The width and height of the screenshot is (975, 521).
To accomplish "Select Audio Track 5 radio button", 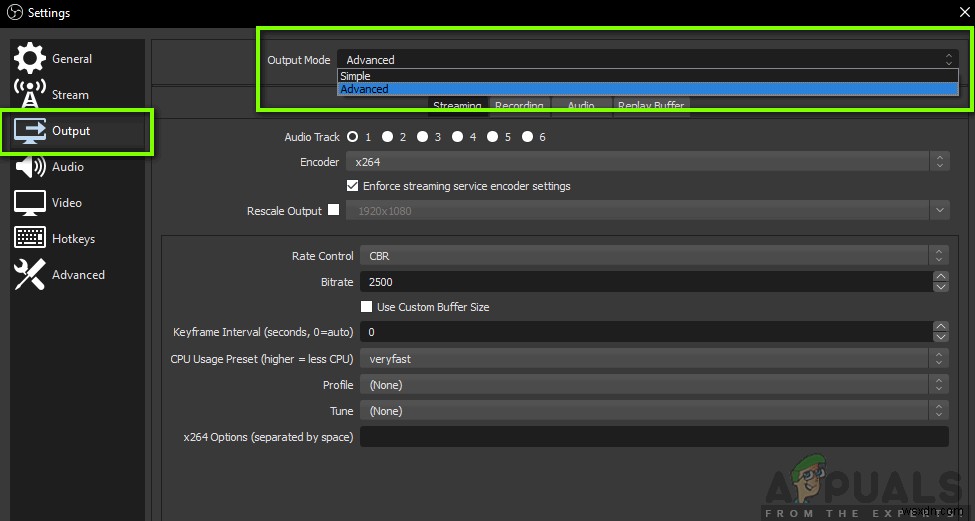I will [x=492, y=136].
